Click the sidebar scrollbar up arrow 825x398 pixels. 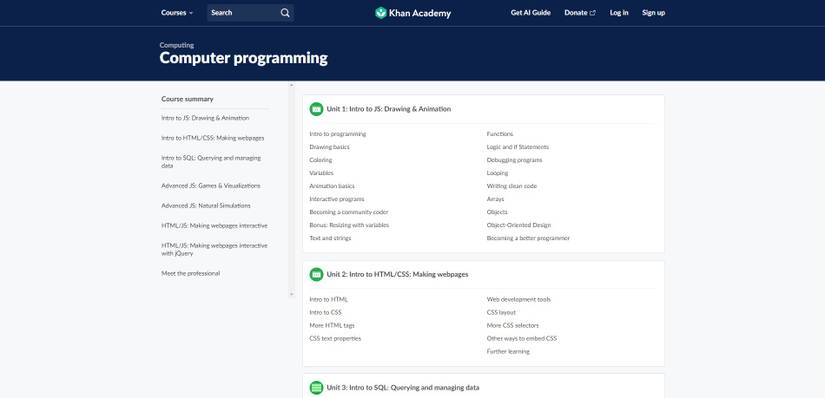[x=291, y=85]
